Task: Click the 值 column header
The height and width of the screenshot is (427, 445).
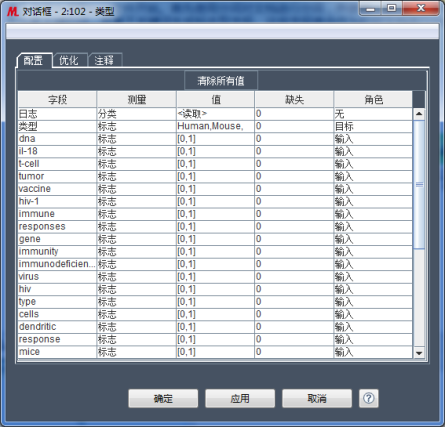Action: [x=216, y=99]
